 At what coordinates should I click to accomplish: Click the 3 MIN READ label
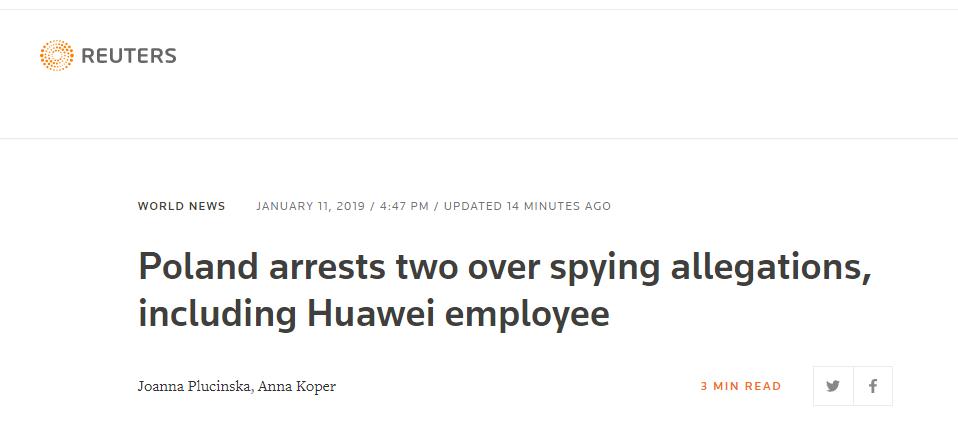(x=741, y=386)
